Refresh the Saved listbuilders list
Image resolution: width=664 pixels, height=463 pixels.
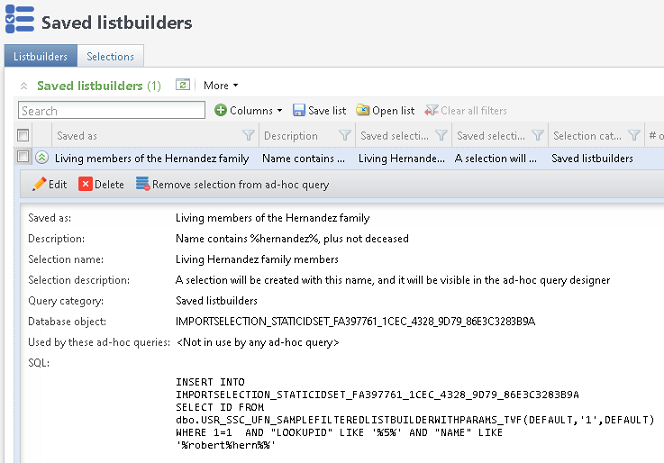183,85
